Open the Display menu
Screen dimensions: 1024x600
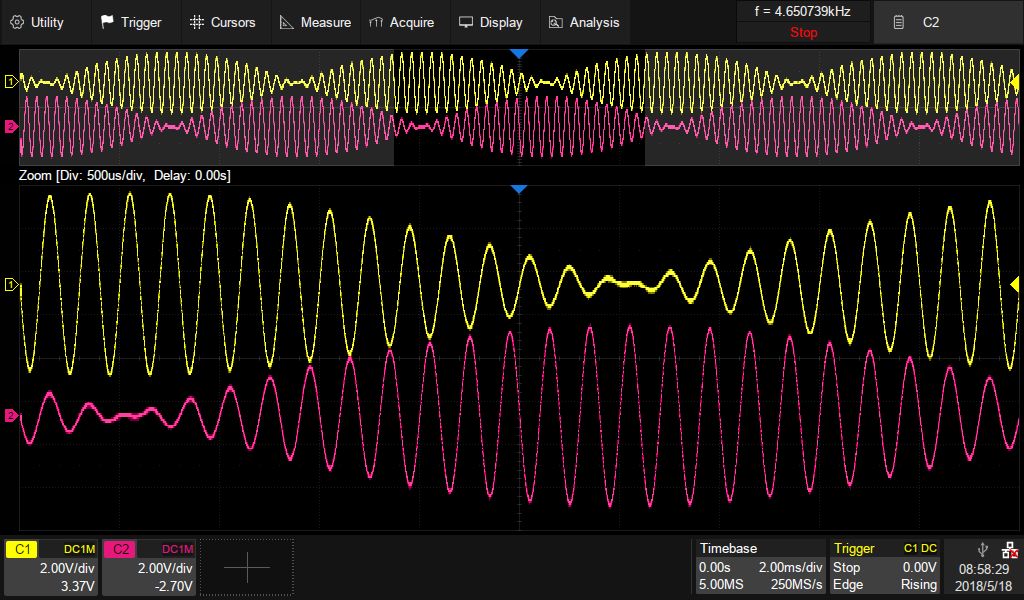coord(490,22)
